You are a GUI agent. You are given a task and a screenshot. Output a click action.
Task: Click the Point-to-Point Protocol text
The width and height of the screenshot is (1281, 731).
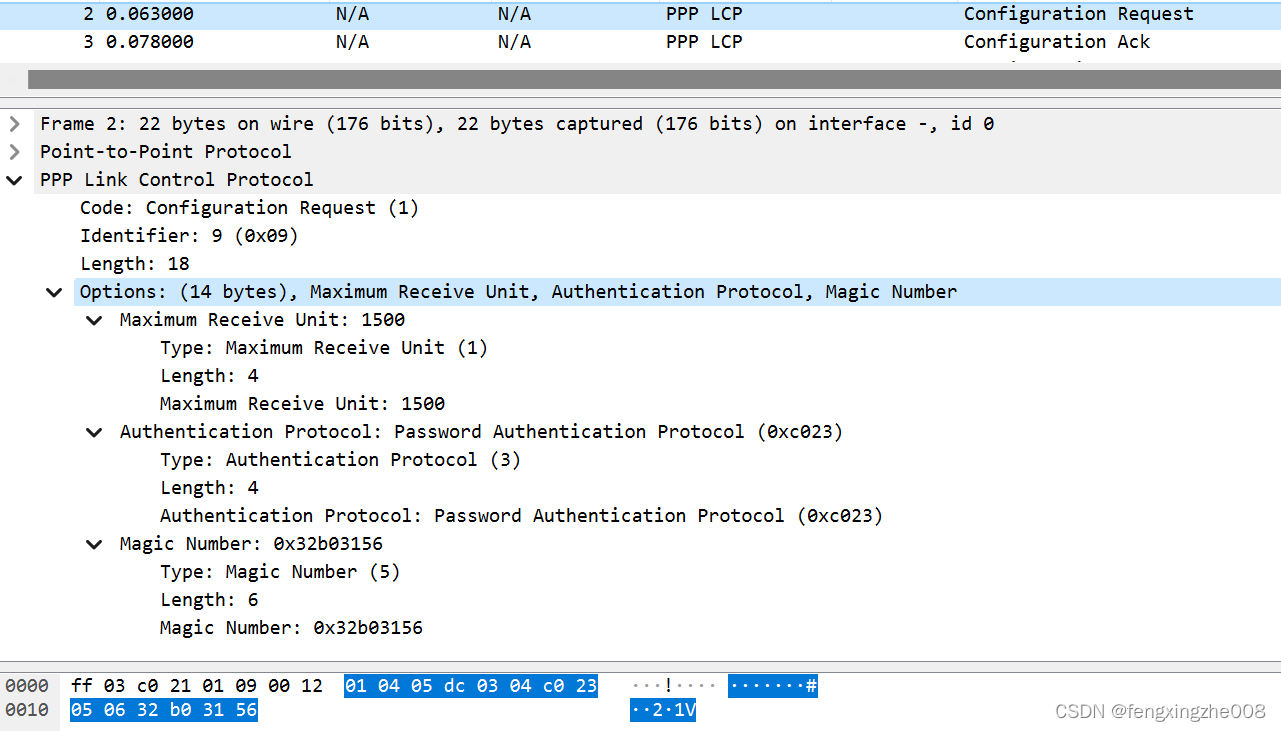166,152
